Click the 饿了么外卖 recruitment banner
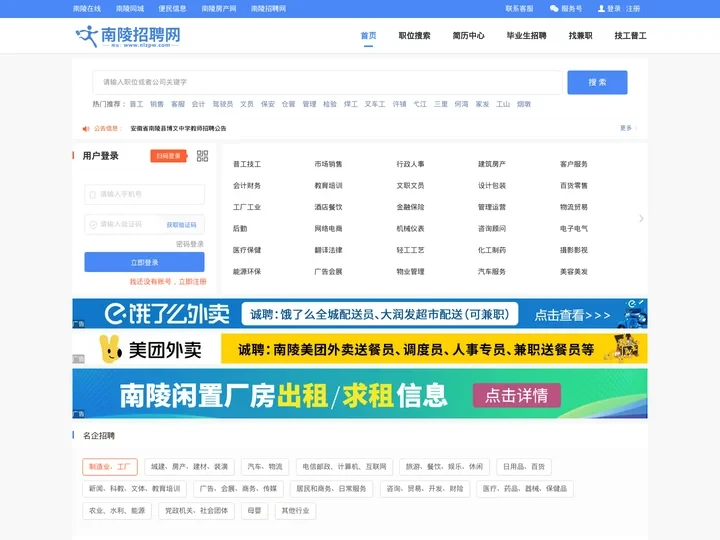This screenshot has height=540, width=720. (x=360, y=314)
